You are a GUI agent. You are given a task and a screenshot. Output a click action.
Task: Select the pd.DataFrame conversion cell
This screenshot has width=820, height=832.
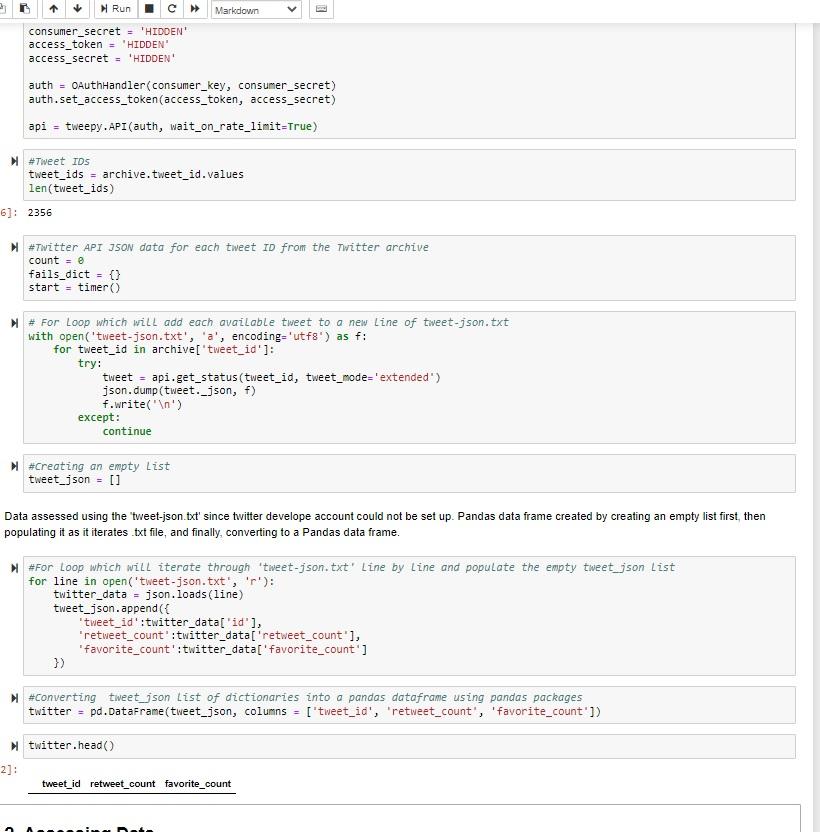300,711
